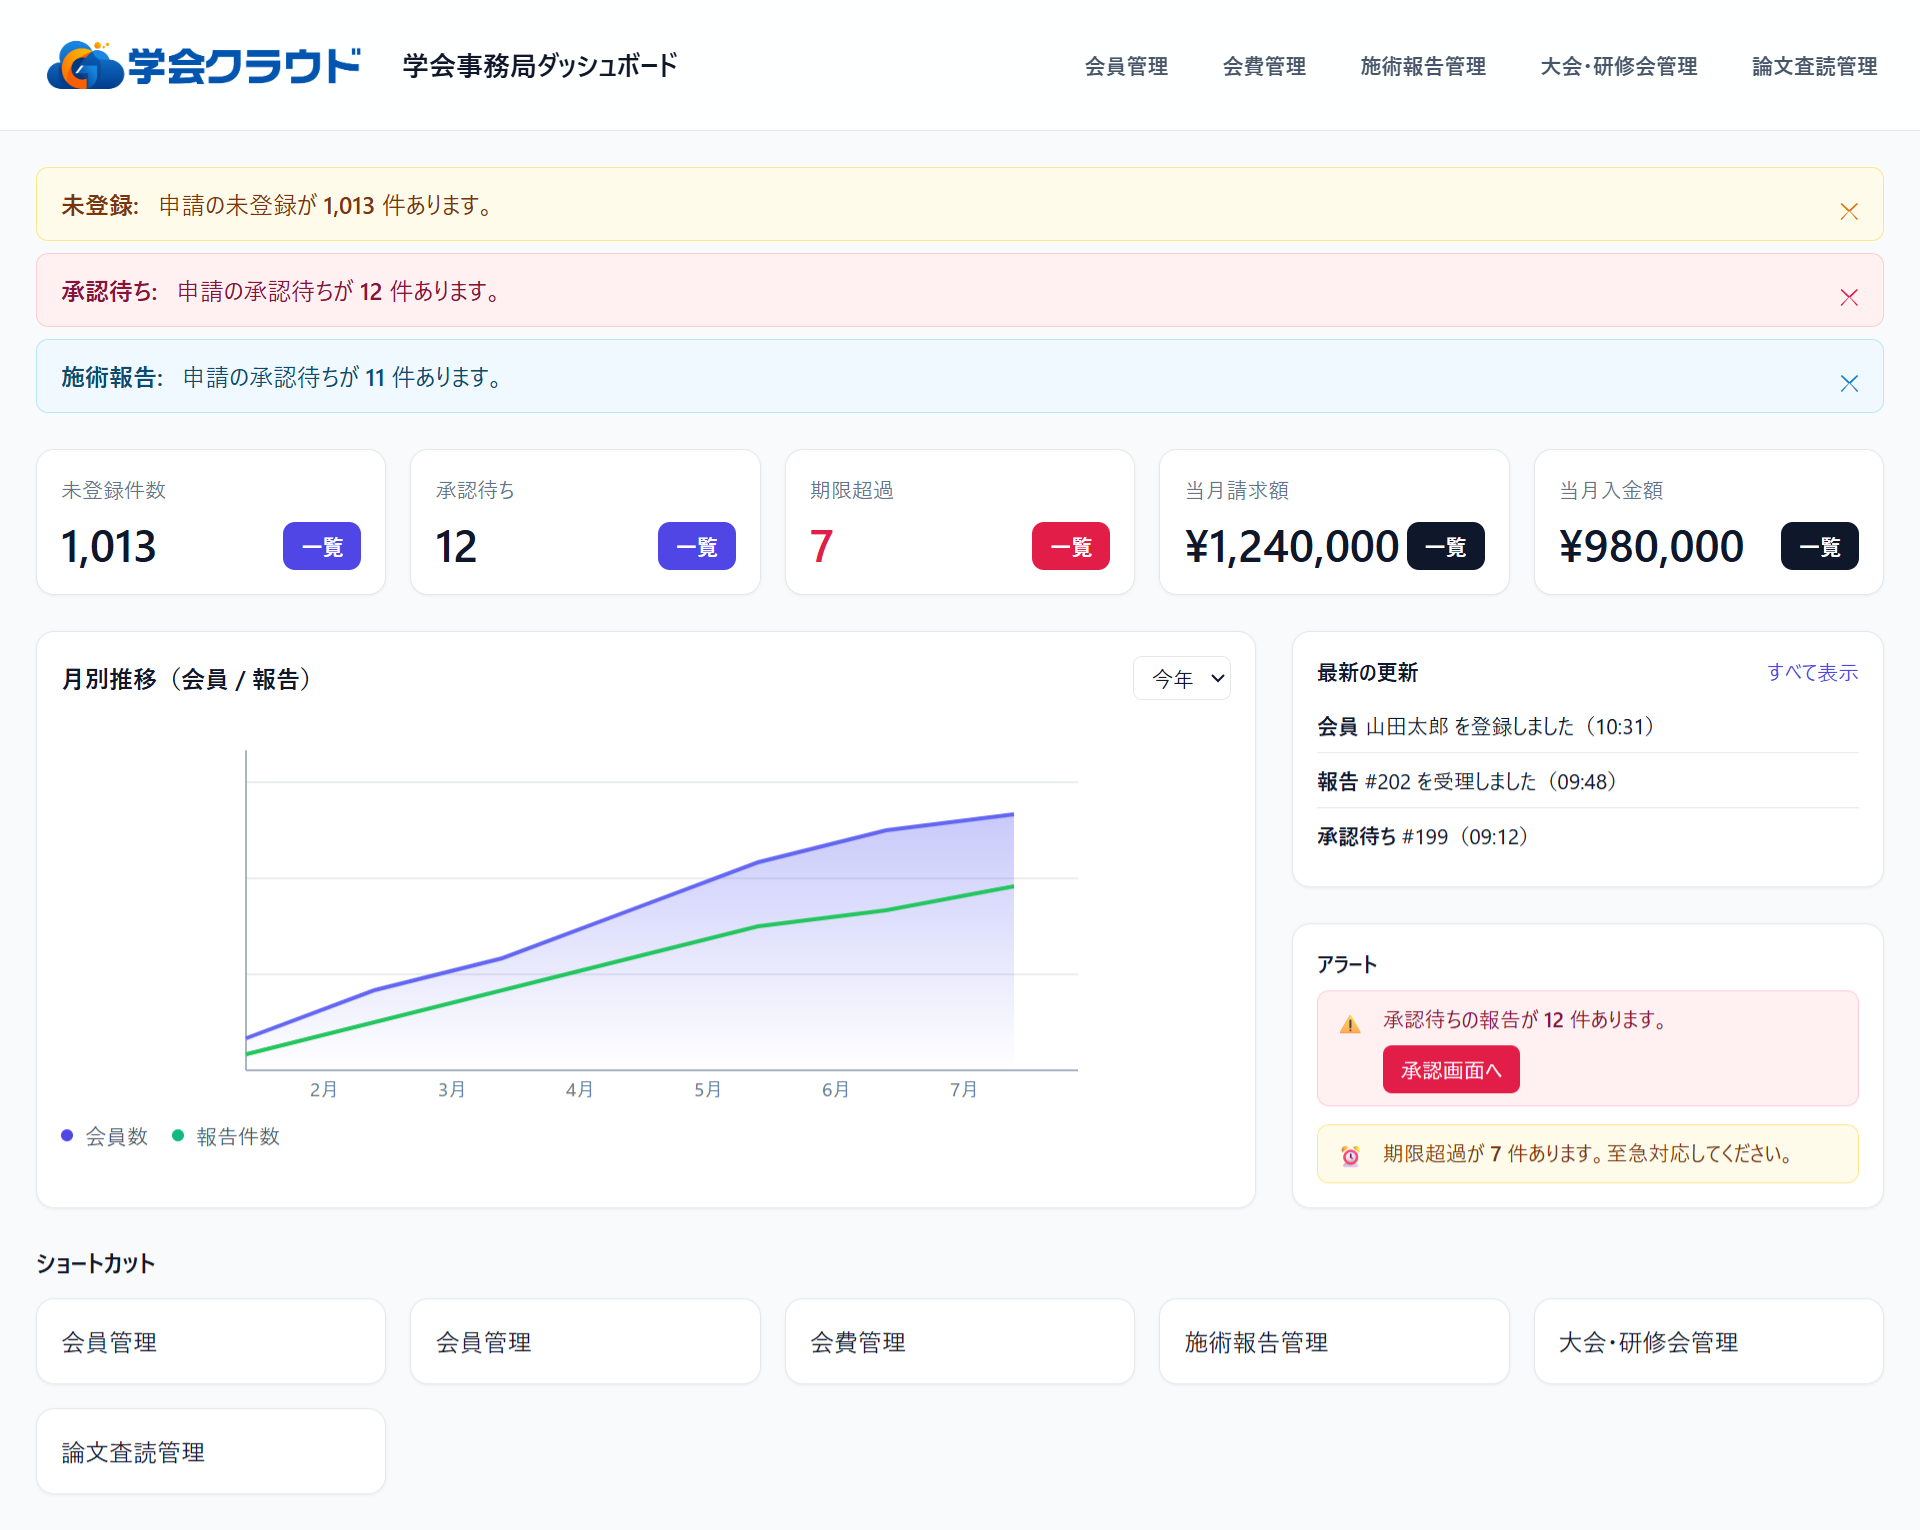The width and height of the screenshot is (1920, 1530).
Task: Click 一覧 button on the 未登録件数 card
Action: [x=321, y=546]
